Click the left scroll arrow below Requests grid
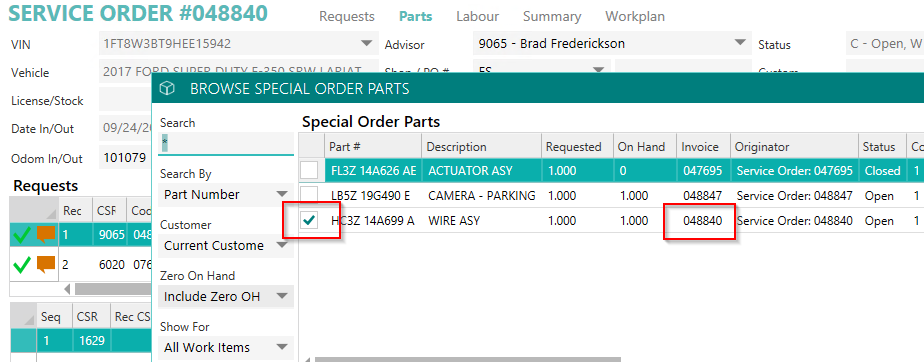924x362 pixels. click(68, 289)
